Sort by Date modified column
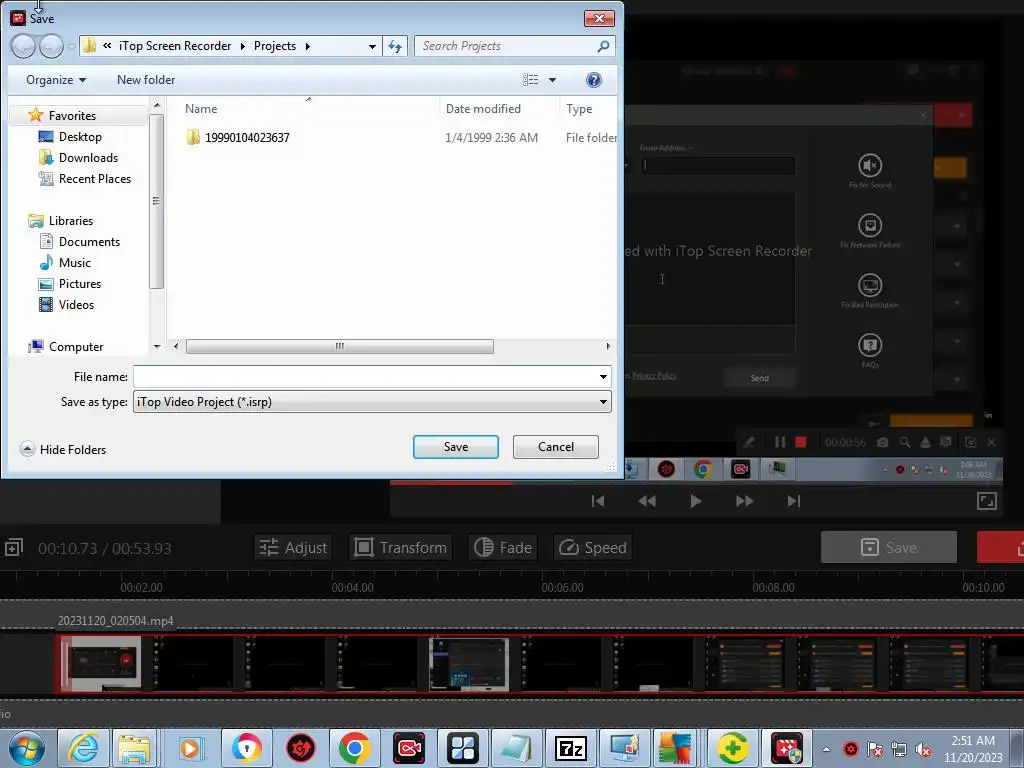Screen dimensions: 1024x768 click(x=483, y=109)
